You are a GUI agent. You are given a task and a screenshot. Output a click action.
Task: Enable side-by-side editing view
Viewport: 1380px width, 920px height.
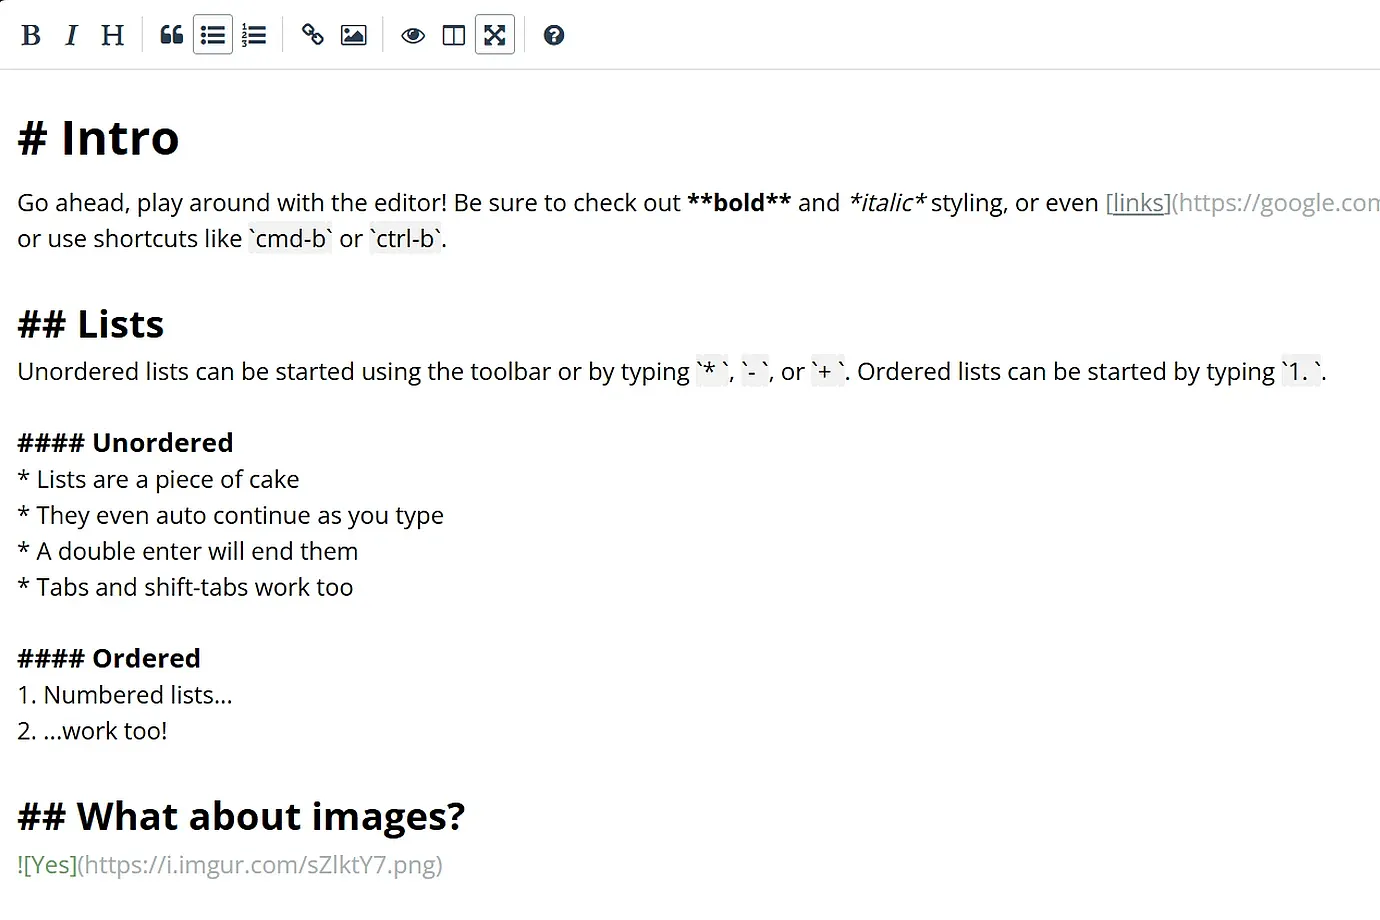(x=453, y=34)
